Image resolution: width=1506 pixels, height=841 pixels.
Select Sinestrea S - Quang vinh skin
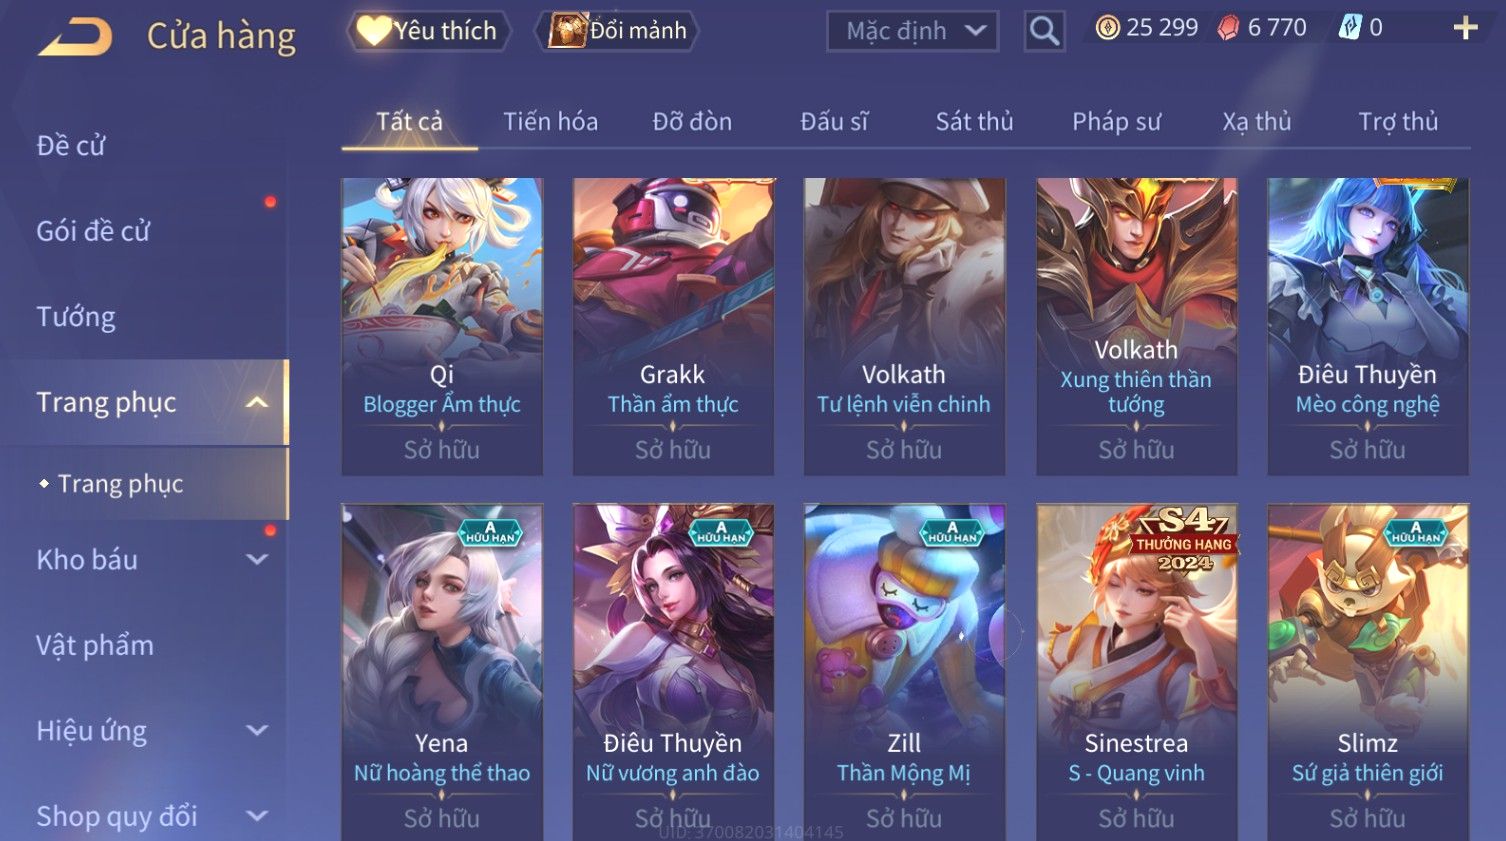(x=1136, y=671)
